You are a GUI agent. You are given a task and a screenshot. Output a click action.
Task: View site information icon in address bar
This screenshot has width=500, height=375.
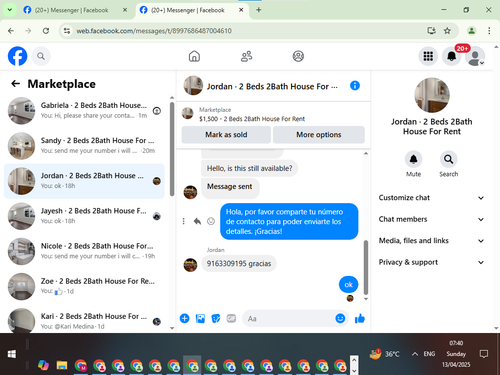tap(67, 31)
